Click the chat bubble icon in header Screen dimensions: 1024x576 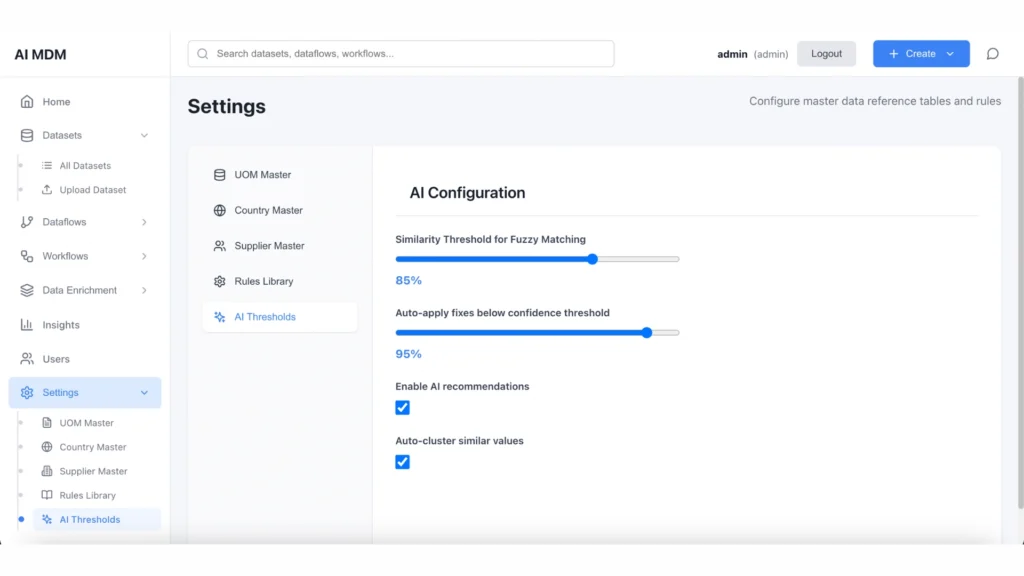[992, 54]
